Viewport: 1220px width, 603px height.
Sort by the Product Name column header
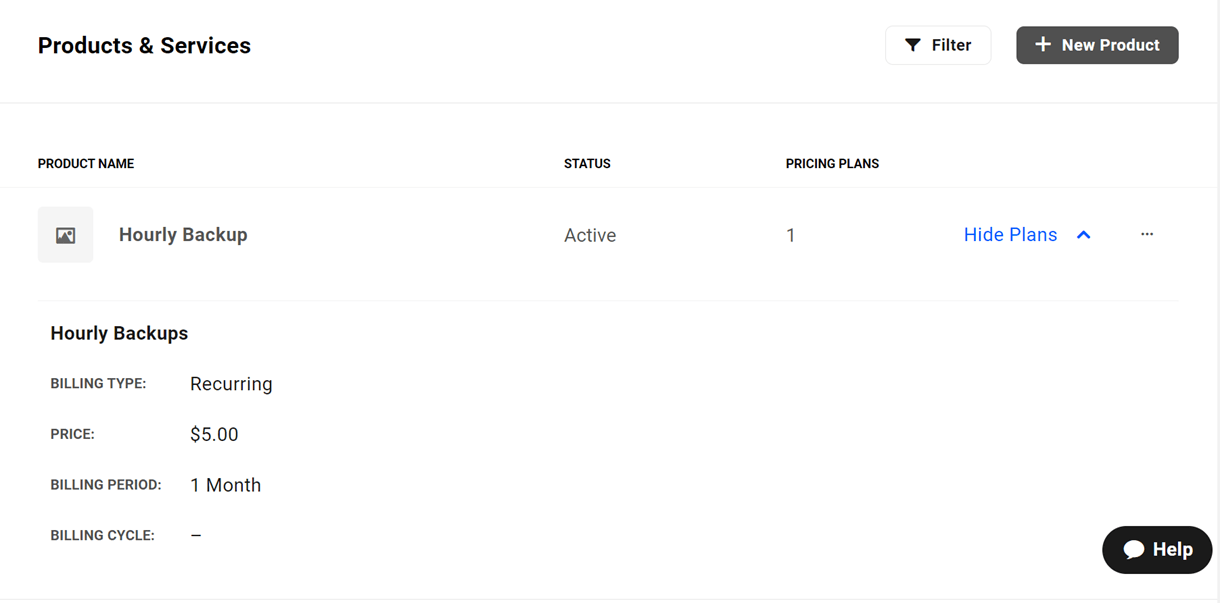pos(86,164)
